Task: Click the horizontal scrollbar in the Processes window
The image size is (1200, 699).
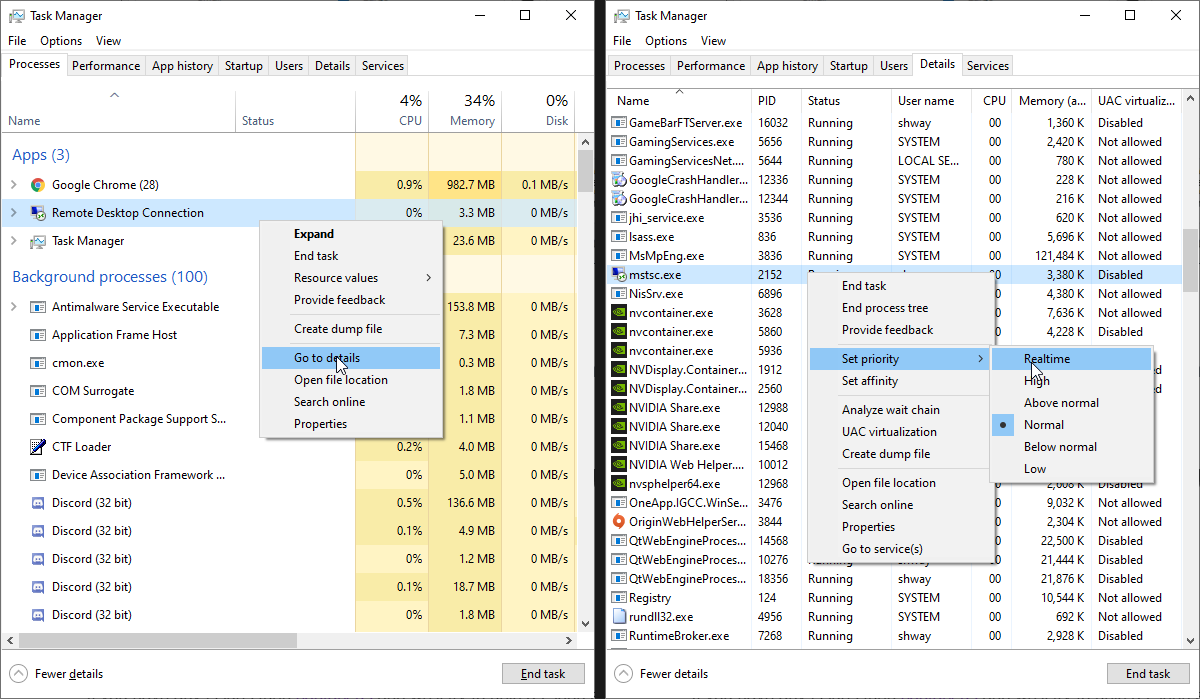Action: (x=288, y=640)
